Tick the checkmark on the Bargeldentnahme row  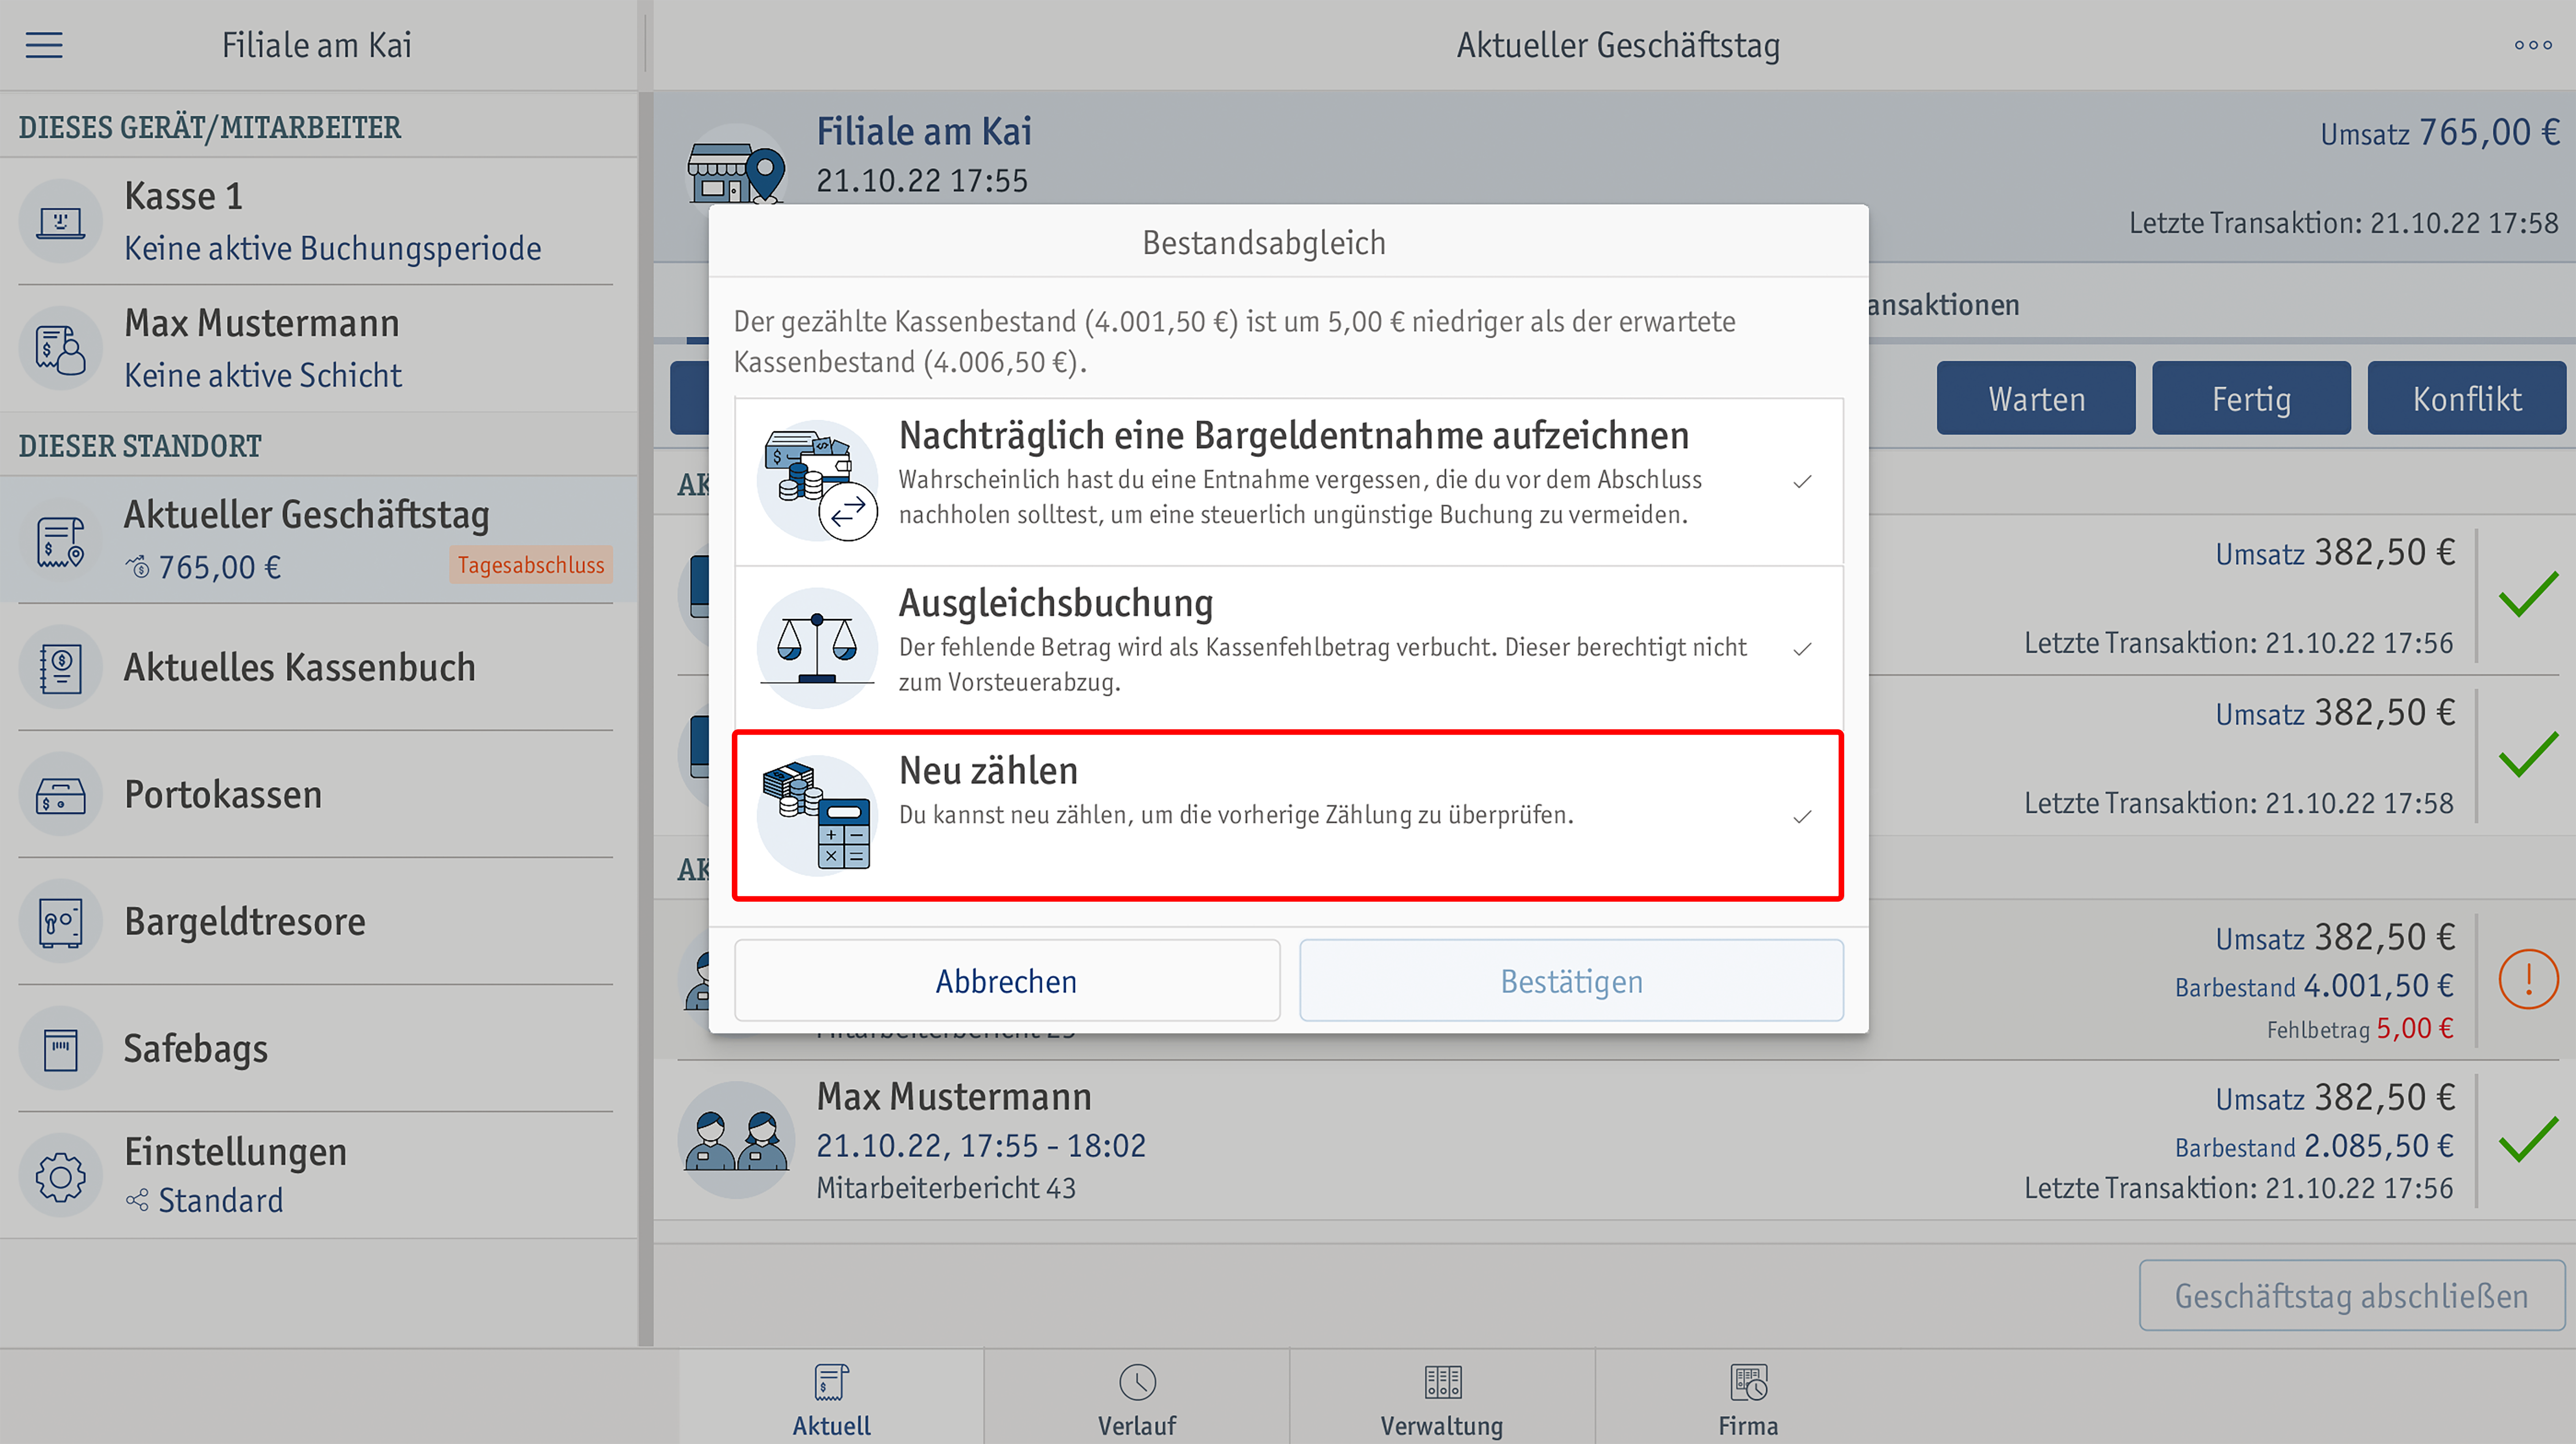[1802, 482]
